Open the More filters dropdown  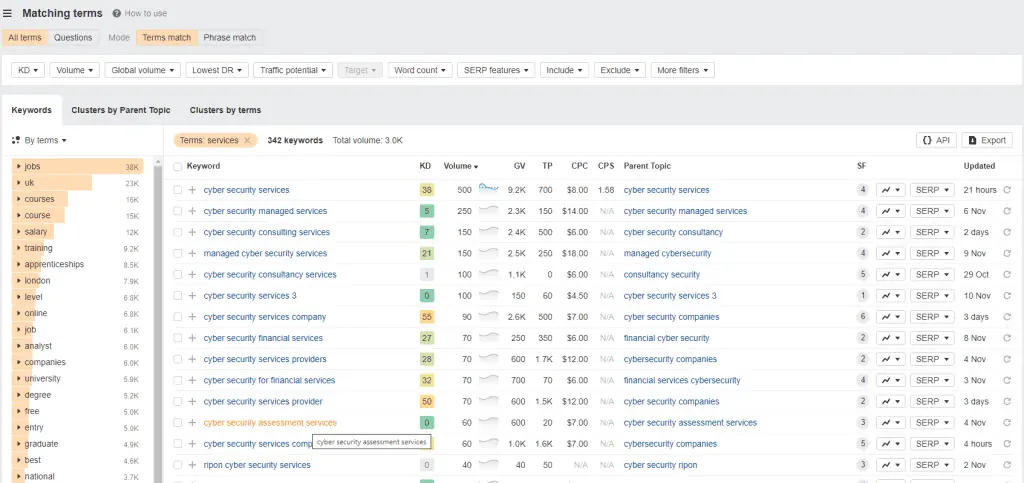click(682, 70)
